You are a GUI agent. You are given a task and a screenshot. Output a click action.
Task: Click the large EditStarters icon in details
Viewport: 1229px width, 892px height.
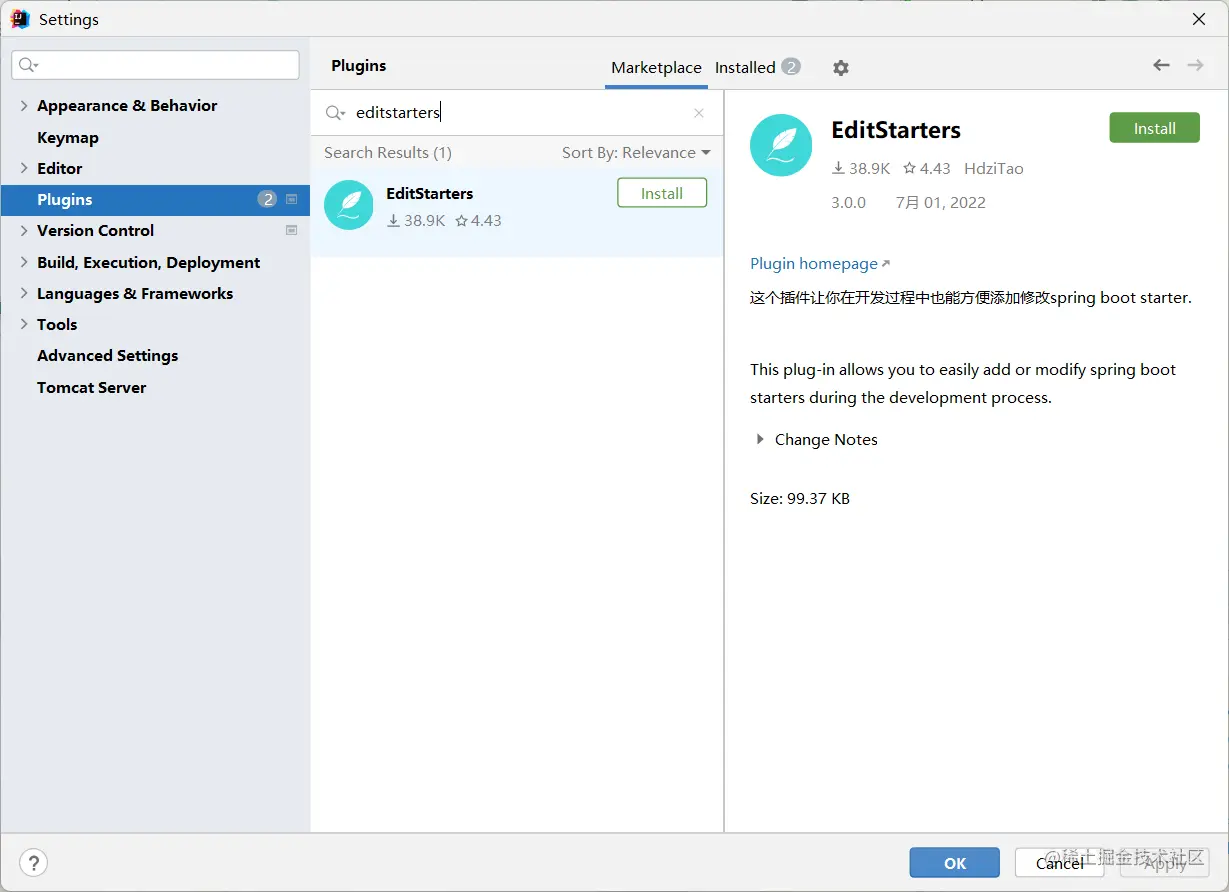point(781,145)
